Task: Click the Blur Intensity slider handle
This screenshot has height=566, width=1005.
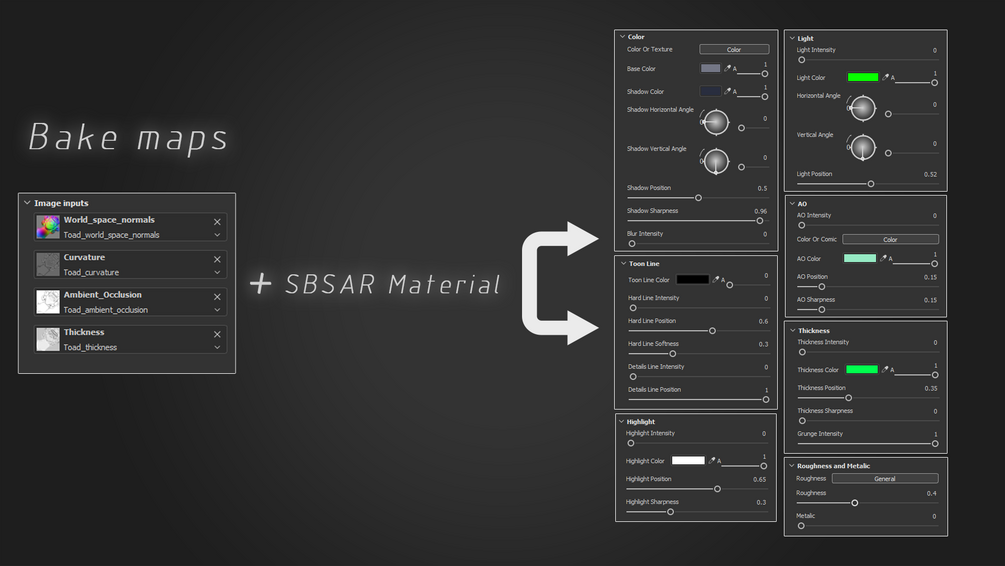Action: [632, 244]
